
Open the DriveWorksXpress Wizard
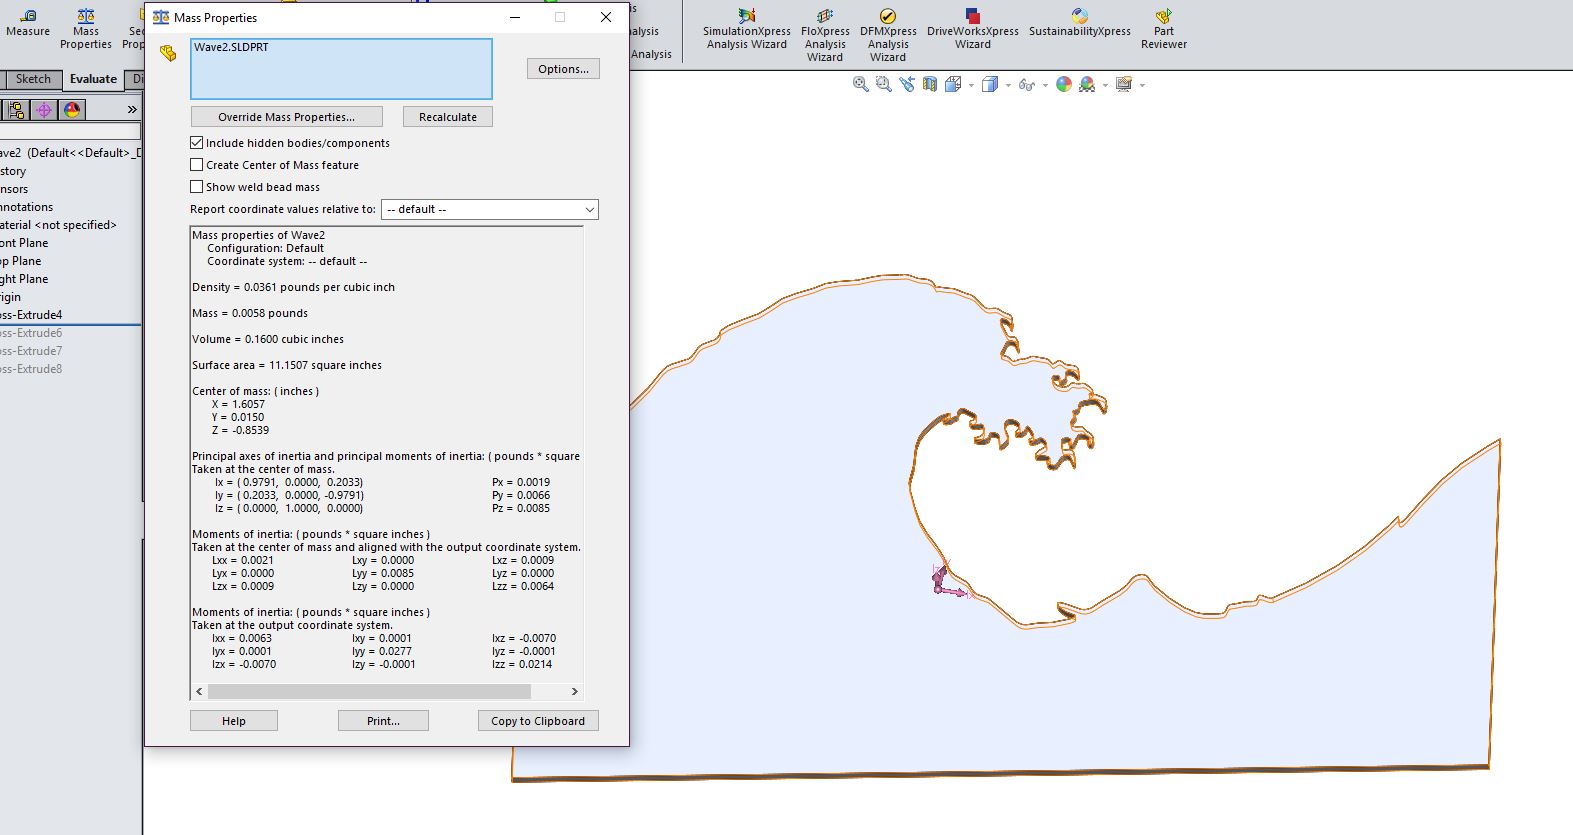point(973,30)
